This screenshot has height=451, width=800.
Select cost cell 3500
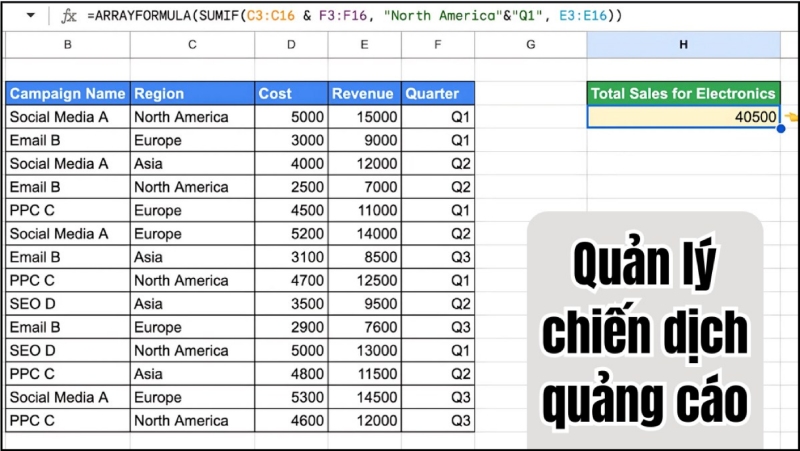pyautogui.click(x=291, y=304)
